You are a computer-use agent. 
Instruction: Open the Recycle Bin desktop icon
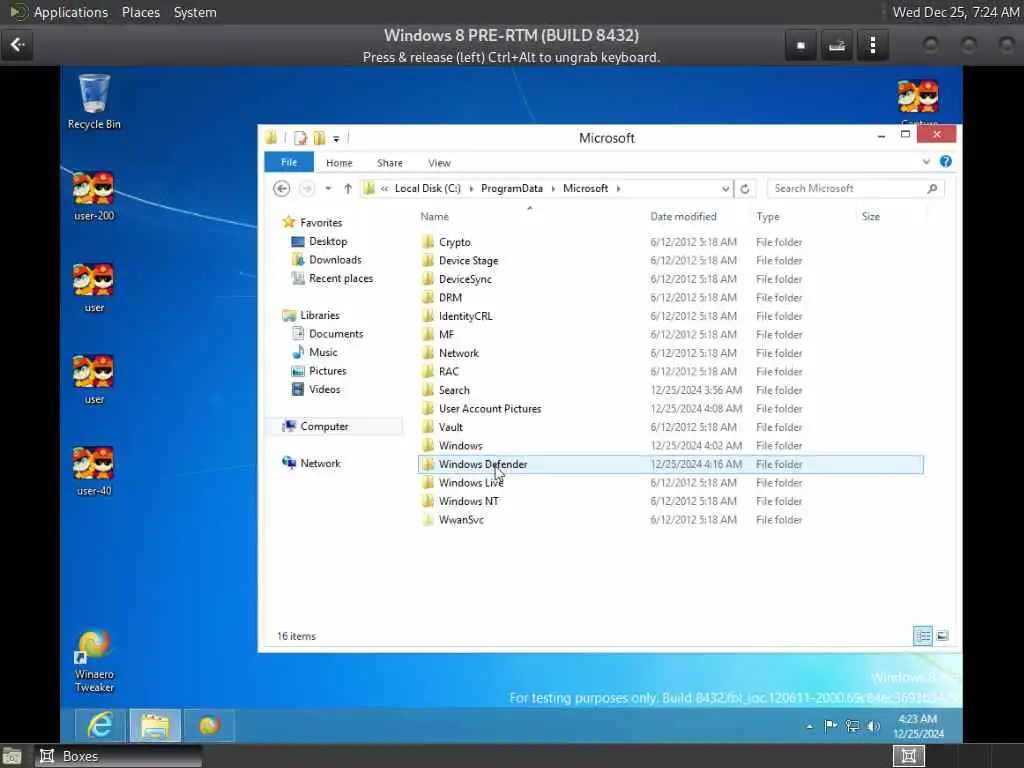(x=94, y=102)
